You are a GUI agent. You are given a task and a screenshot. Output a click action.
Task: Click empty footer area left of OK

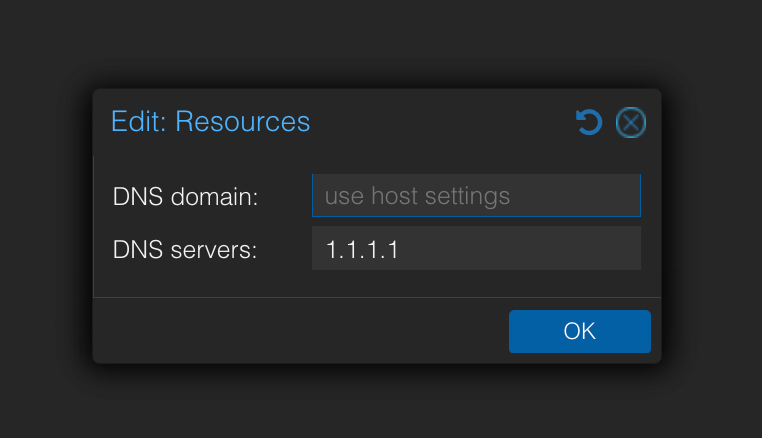click(x=300, y=331)
